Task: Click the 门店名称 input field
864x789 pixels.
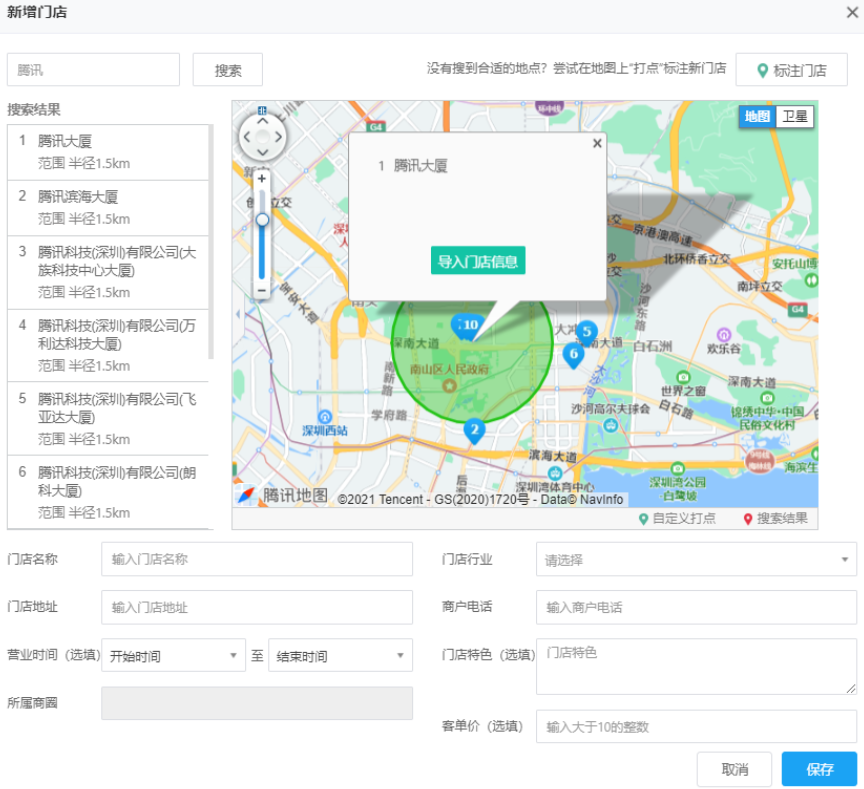Action: [x=256, y=559]
